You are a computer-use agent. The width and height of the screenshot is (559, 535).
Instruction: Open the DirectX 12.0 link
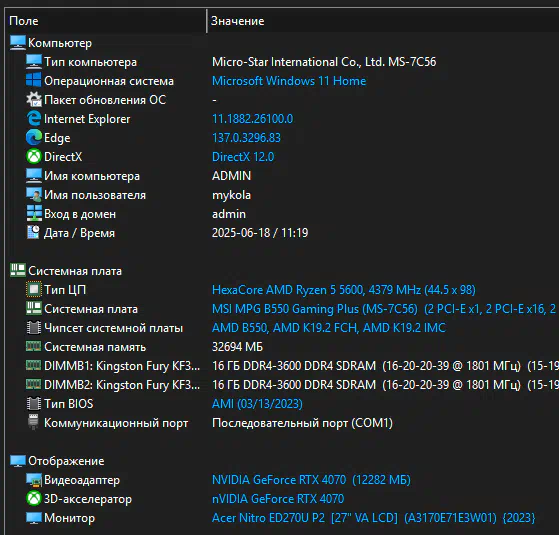pos(243,157)
